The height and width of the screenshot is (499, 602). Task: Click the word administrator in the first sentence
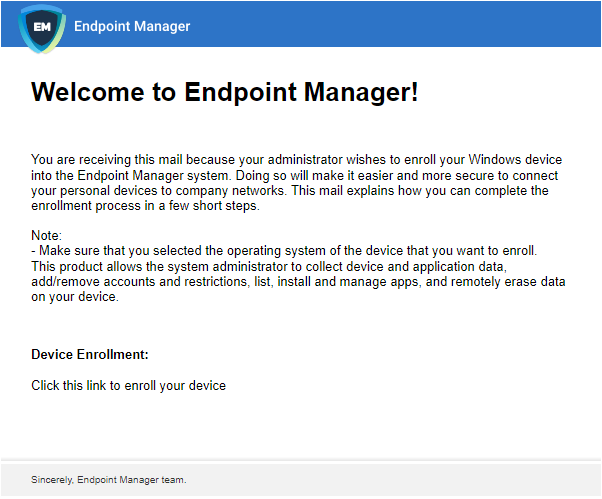click(x=305, y=159)
